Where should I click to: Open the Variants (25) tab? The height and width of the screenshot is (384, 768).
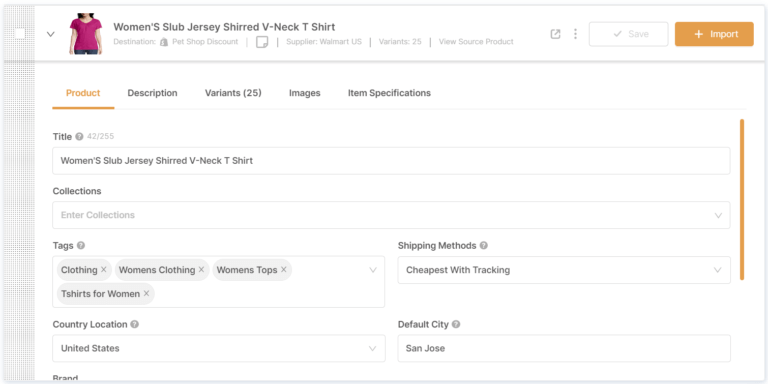(233, 93)
